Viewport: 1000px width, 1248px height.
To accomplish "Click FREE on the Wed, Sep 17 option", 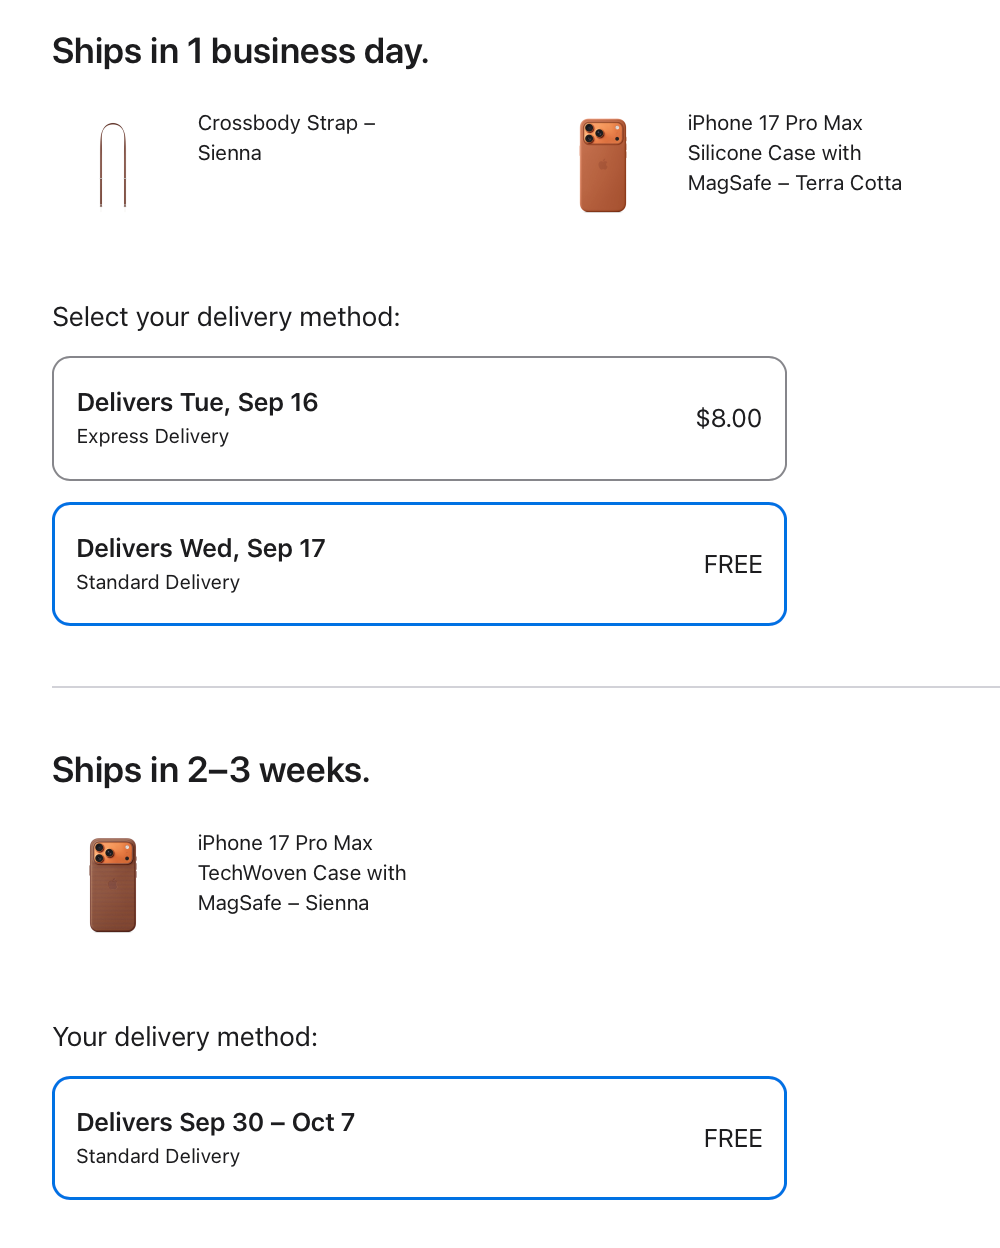I will coord(732,565).
